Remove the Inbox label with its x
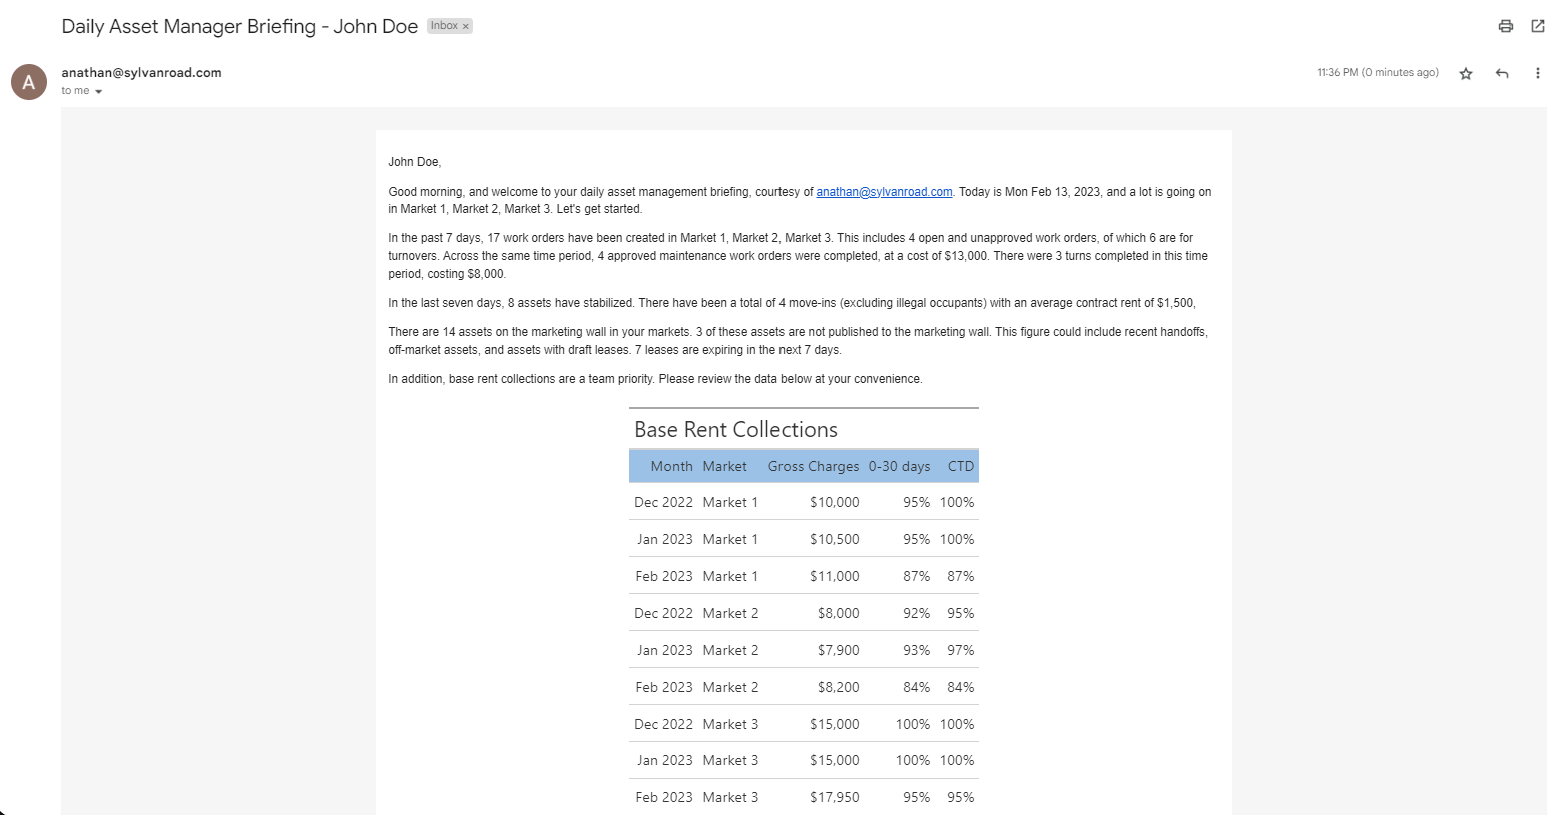Image resolution: width=1555 pixels, height=815 pixels. (466, 26)
